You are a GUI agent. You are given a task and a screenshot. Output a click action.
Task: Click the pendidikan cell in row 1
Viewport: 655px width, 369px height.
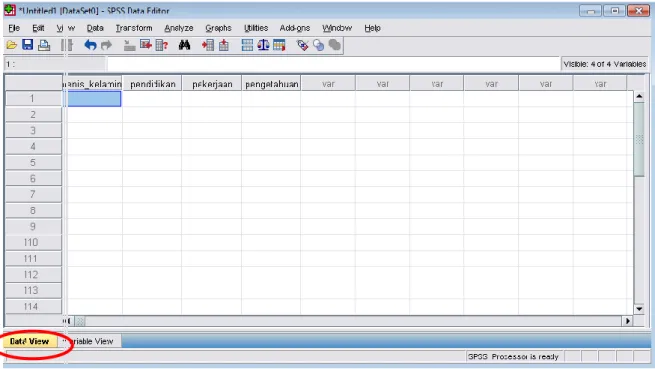(152, 99)
